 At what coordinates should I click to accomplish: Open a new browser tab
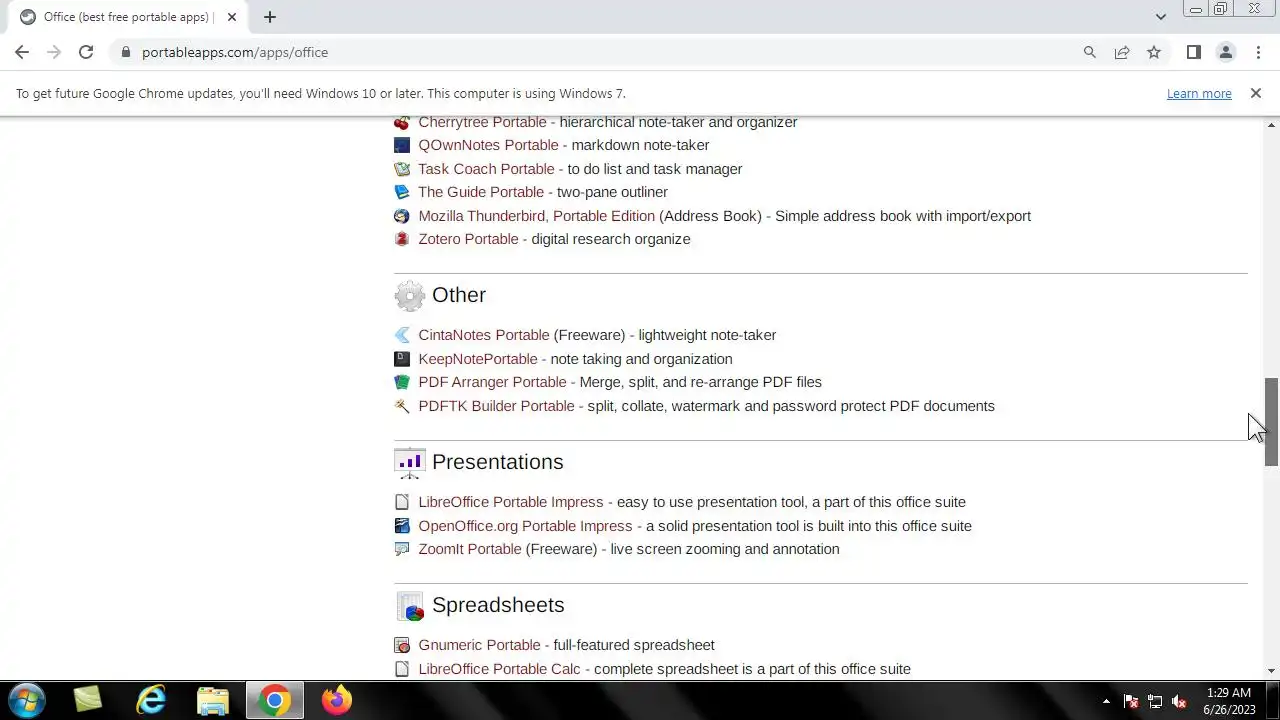270,17
